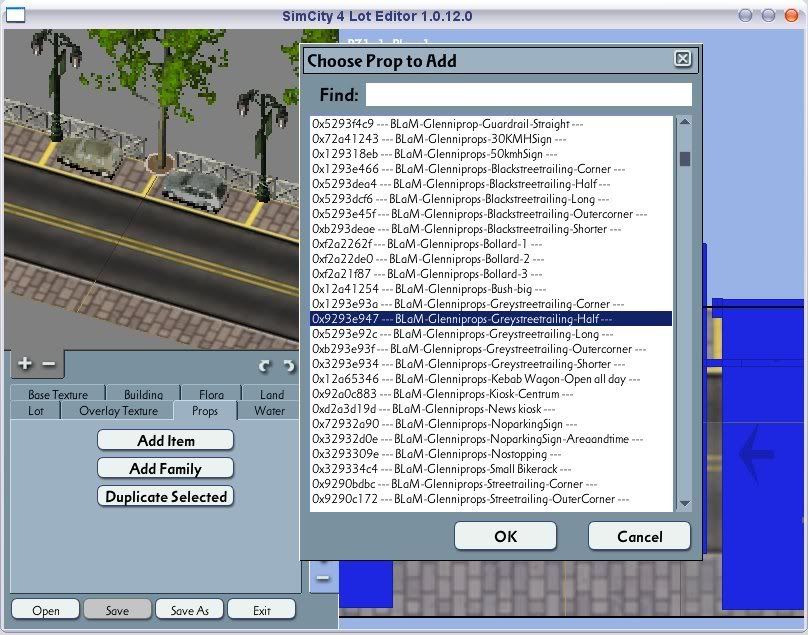Select News kiosk prop row
The image size is (808, 635).
492,409
